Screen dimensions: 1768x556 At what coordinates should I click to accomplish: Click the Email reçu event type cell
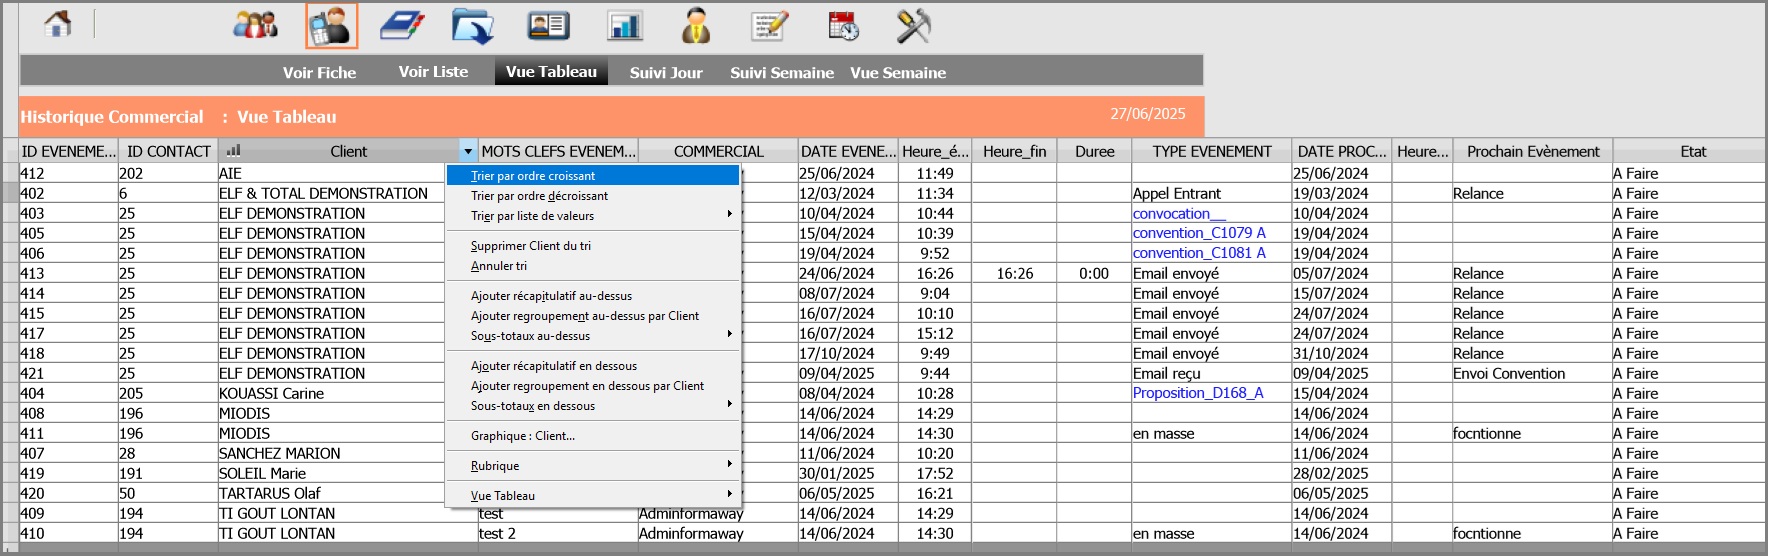tap(1211, 373)
